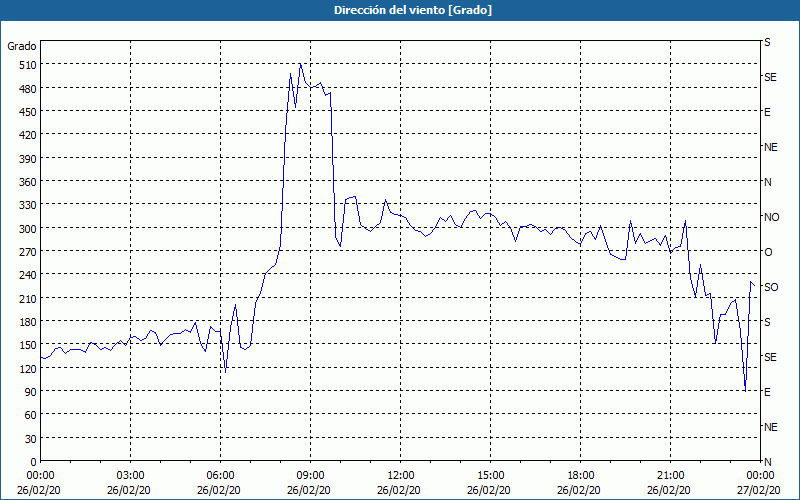The height and width of the screenshot is (500, 800).
Task: Select the 450 value on the degree axis
Action: [28, 112]
